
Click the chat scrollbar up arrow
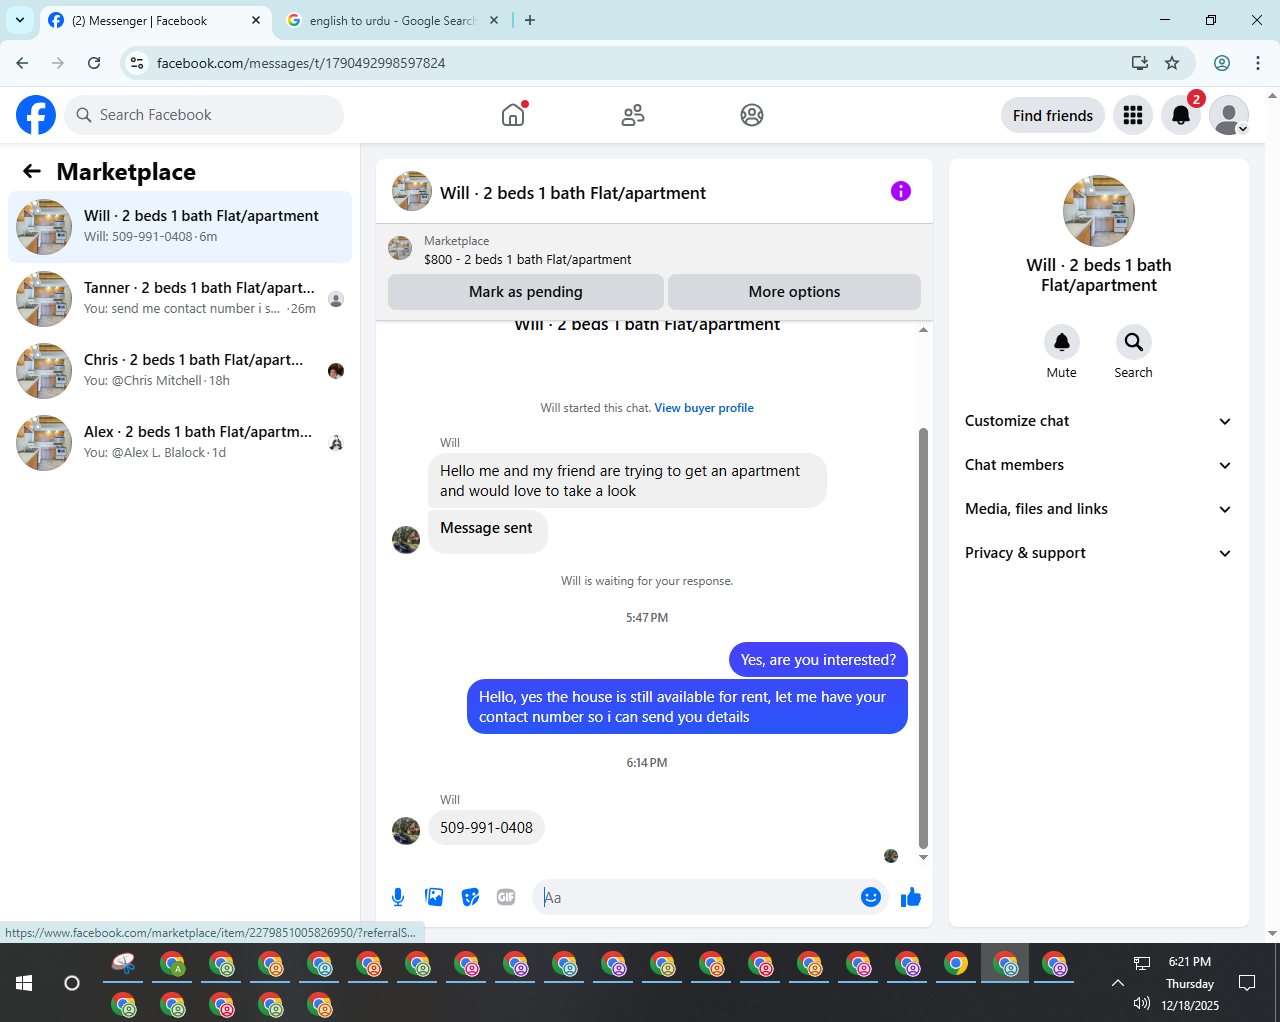click(x=923, y=329)
